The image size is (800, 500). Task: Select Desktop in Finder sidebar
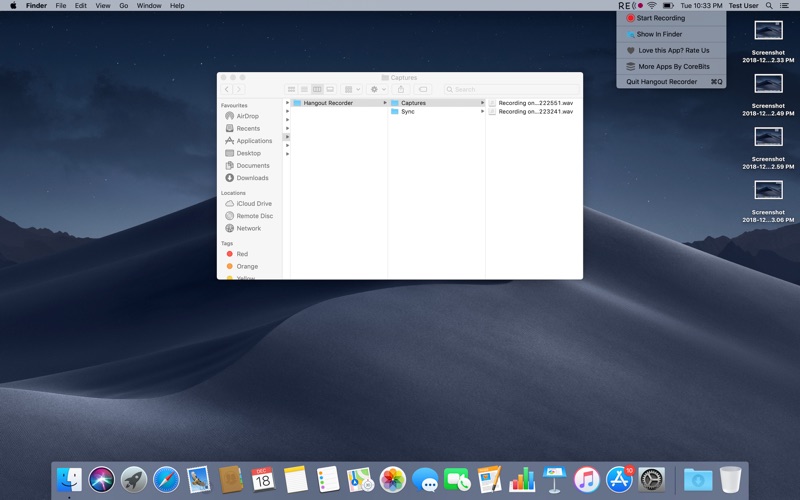pos(247,153)
